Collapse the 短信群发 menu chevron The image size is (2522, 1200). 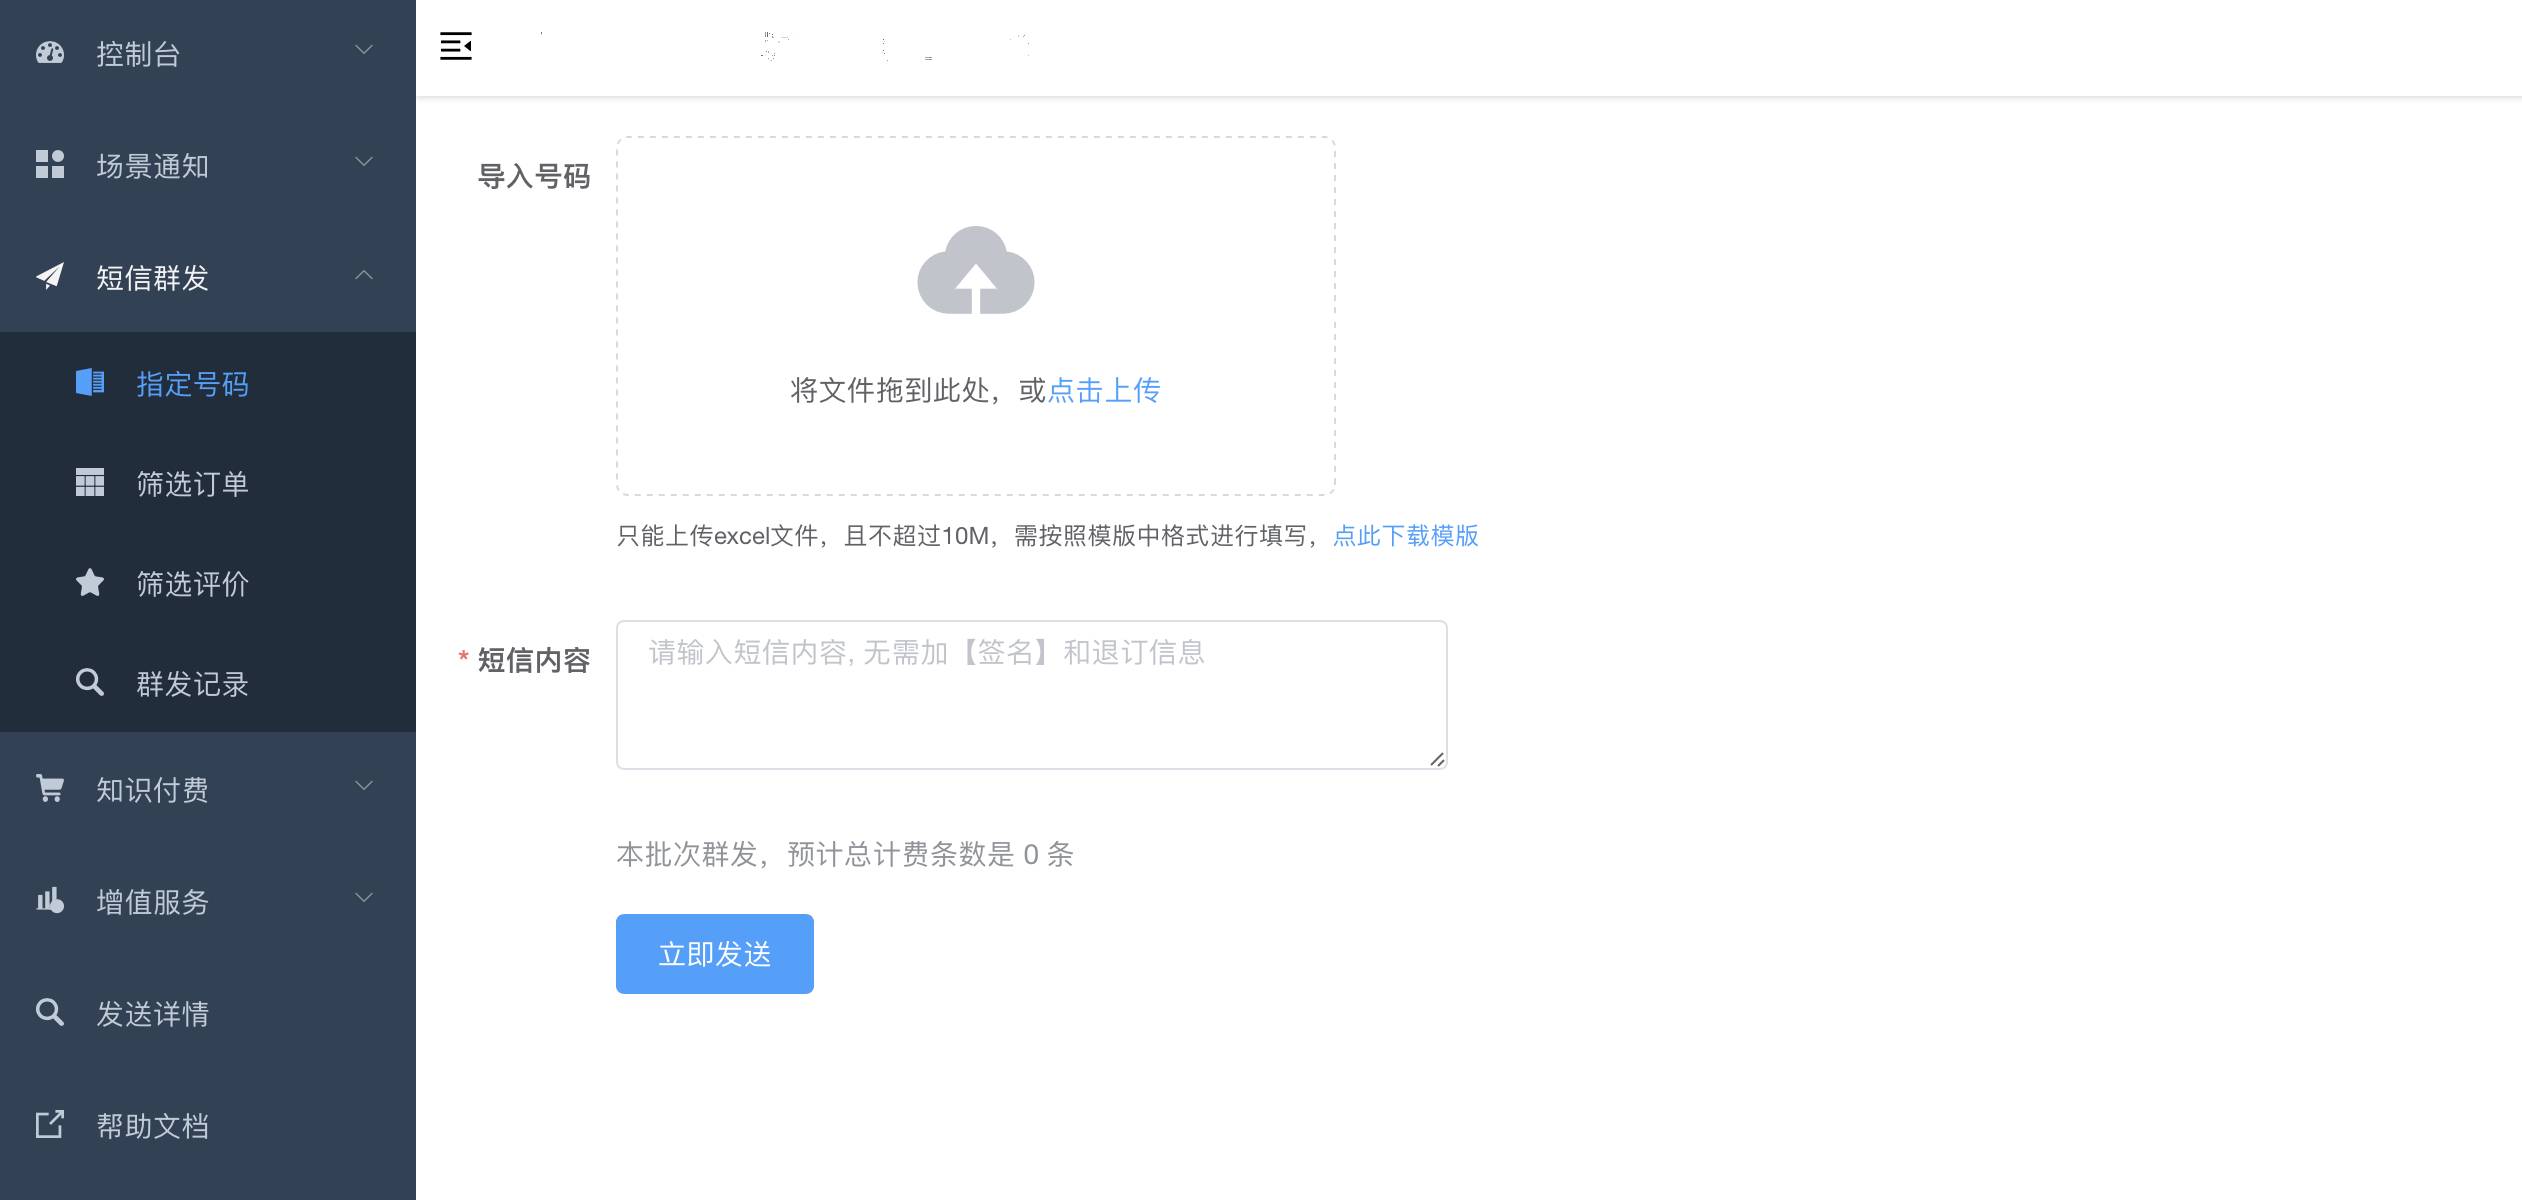click(364, 274)
